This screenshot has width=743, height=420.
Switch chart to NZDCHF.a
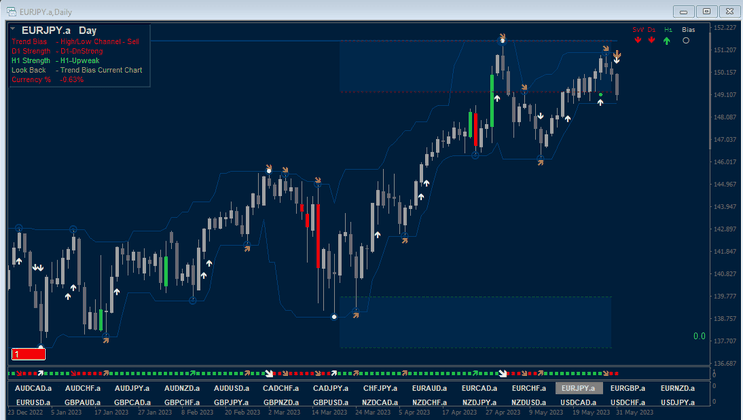click(x=429, y=402)
